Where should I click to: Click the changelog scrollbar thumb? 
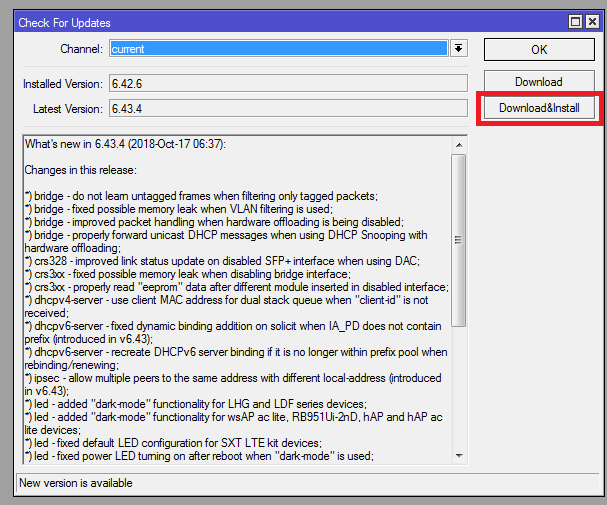tap(459, 240)
